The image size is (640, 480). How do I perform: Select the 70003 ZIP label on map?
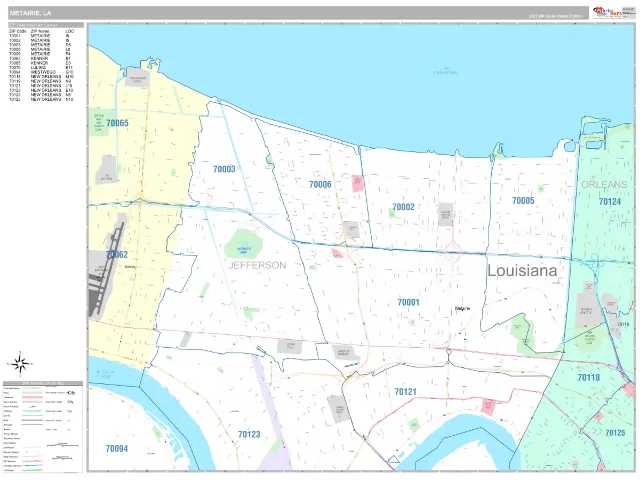224,169
